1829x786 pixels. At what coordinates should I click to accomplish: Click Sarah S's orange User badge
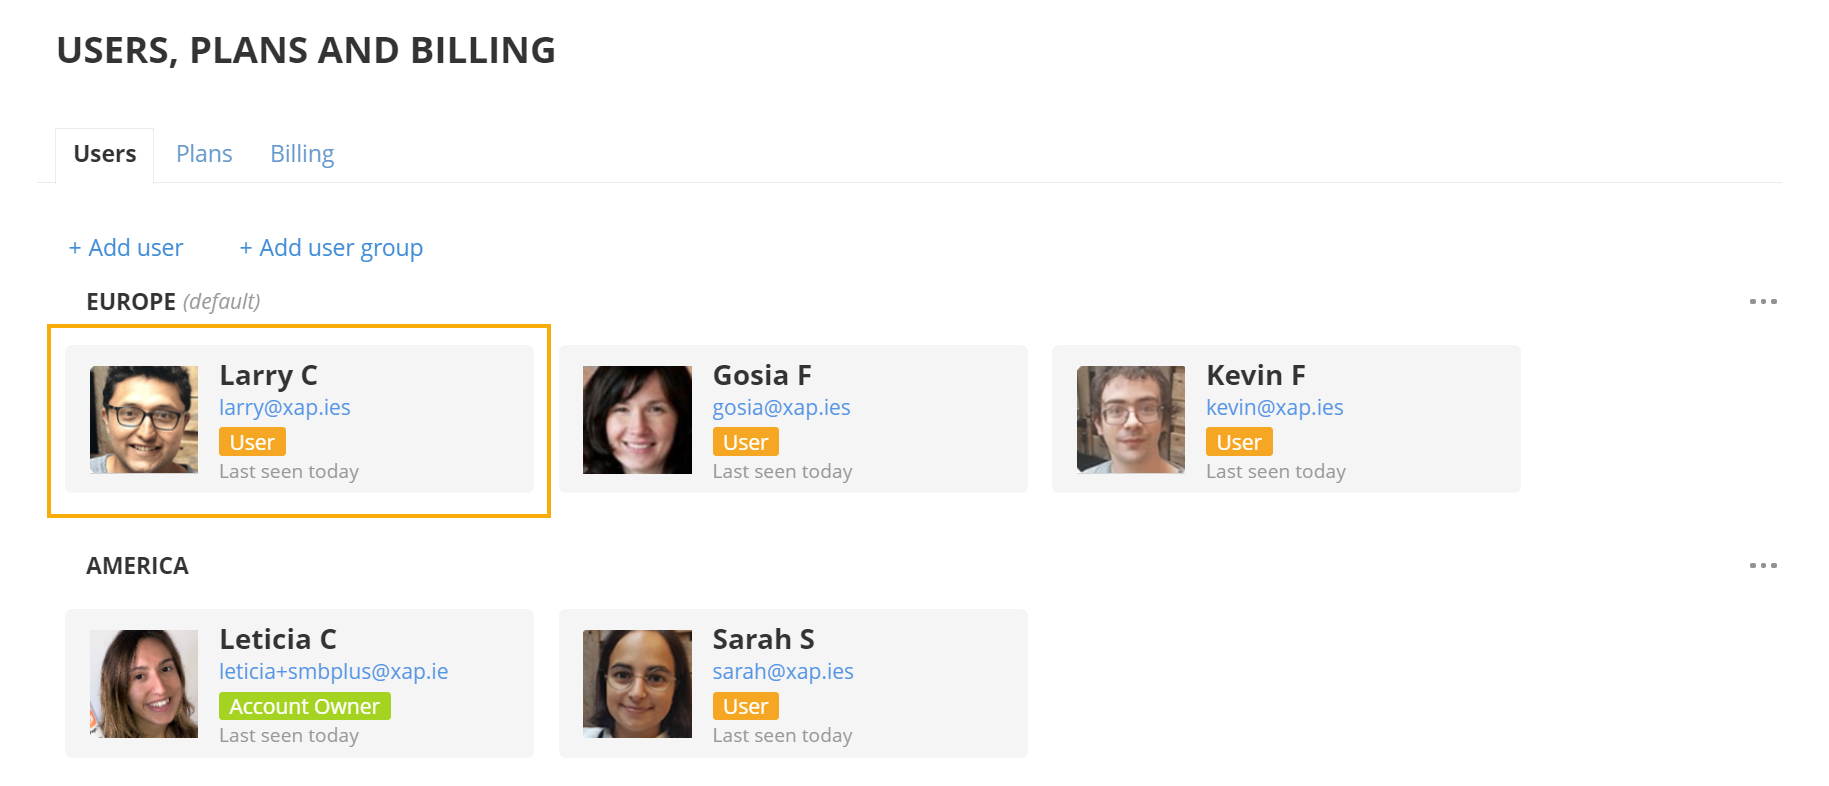pyautogui.click(x=745, y=706)
